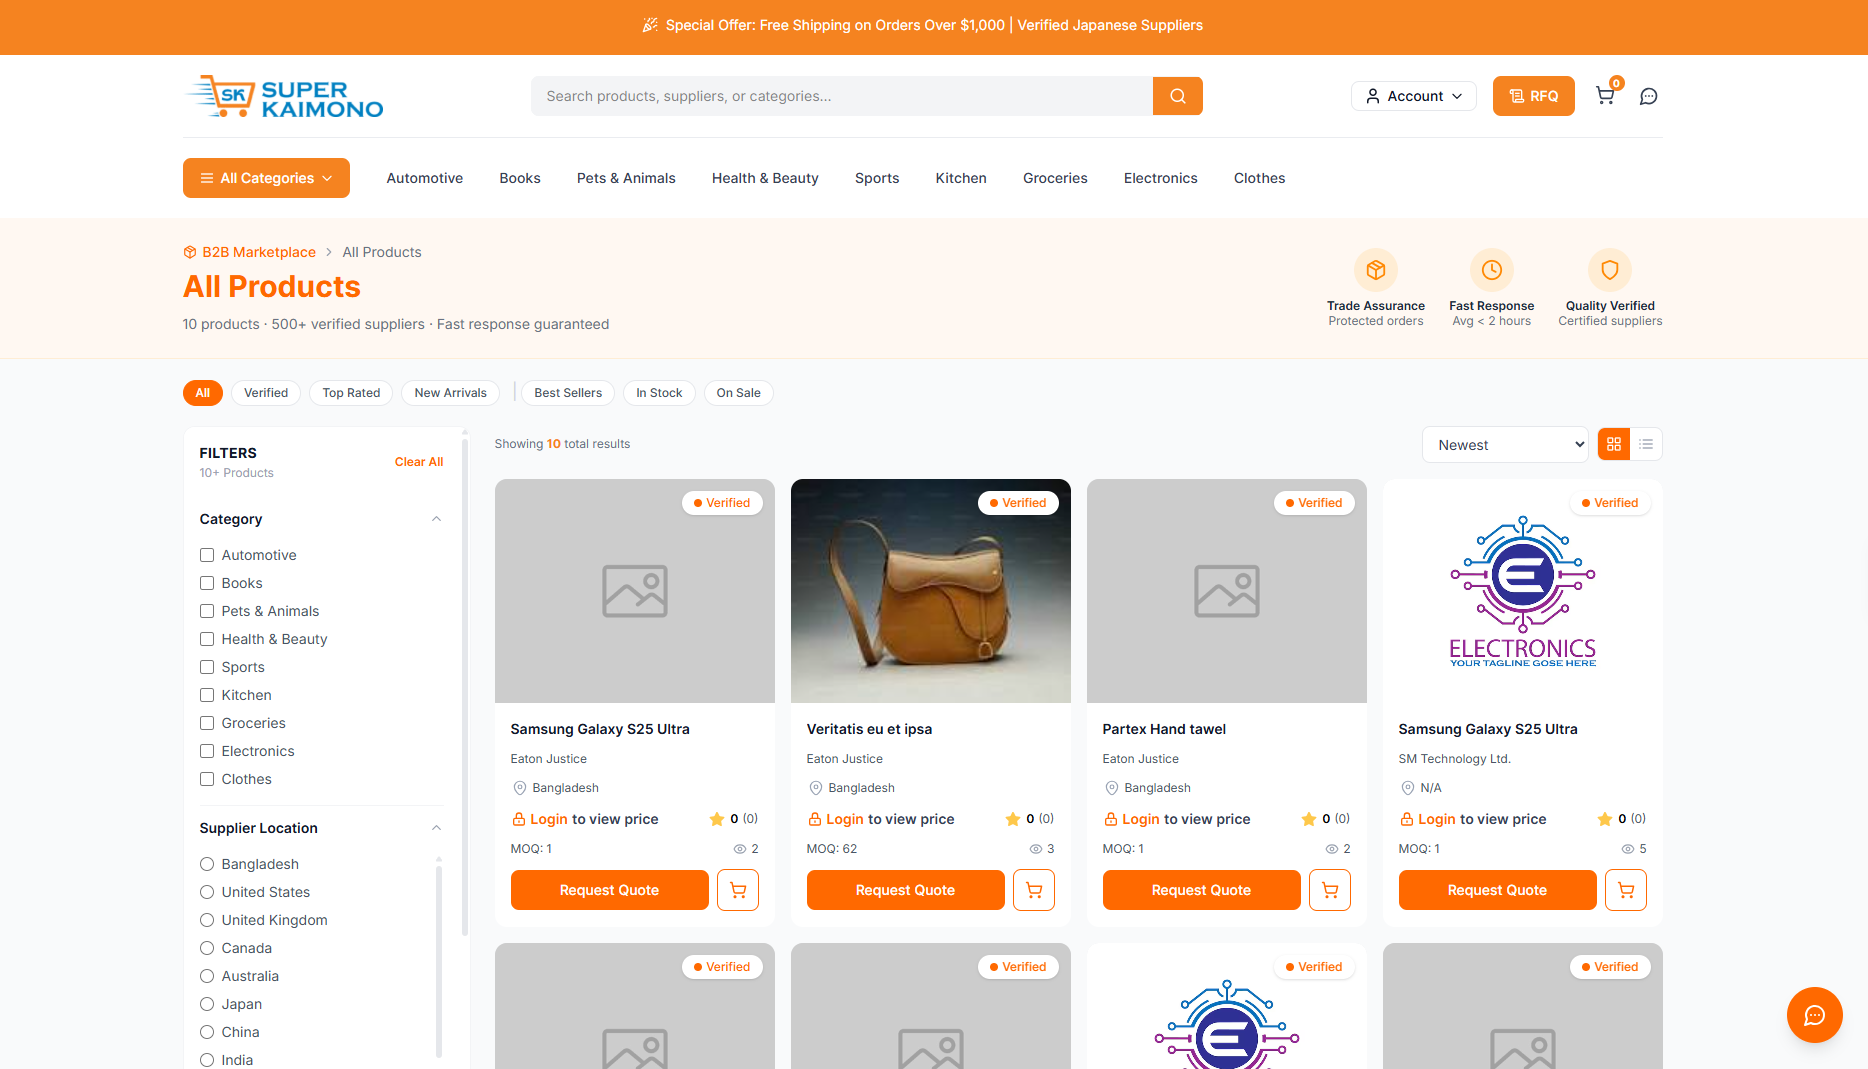Viewport: 1868px width, 1069px height.
Task: Open Automotive in top navigation
Action: (425, 178)
